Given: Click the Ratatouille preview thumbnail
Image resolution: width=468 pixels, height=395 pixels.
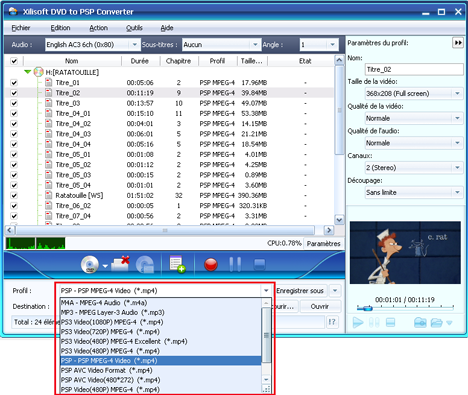Looking at the screenshot, I should point(405,252).
